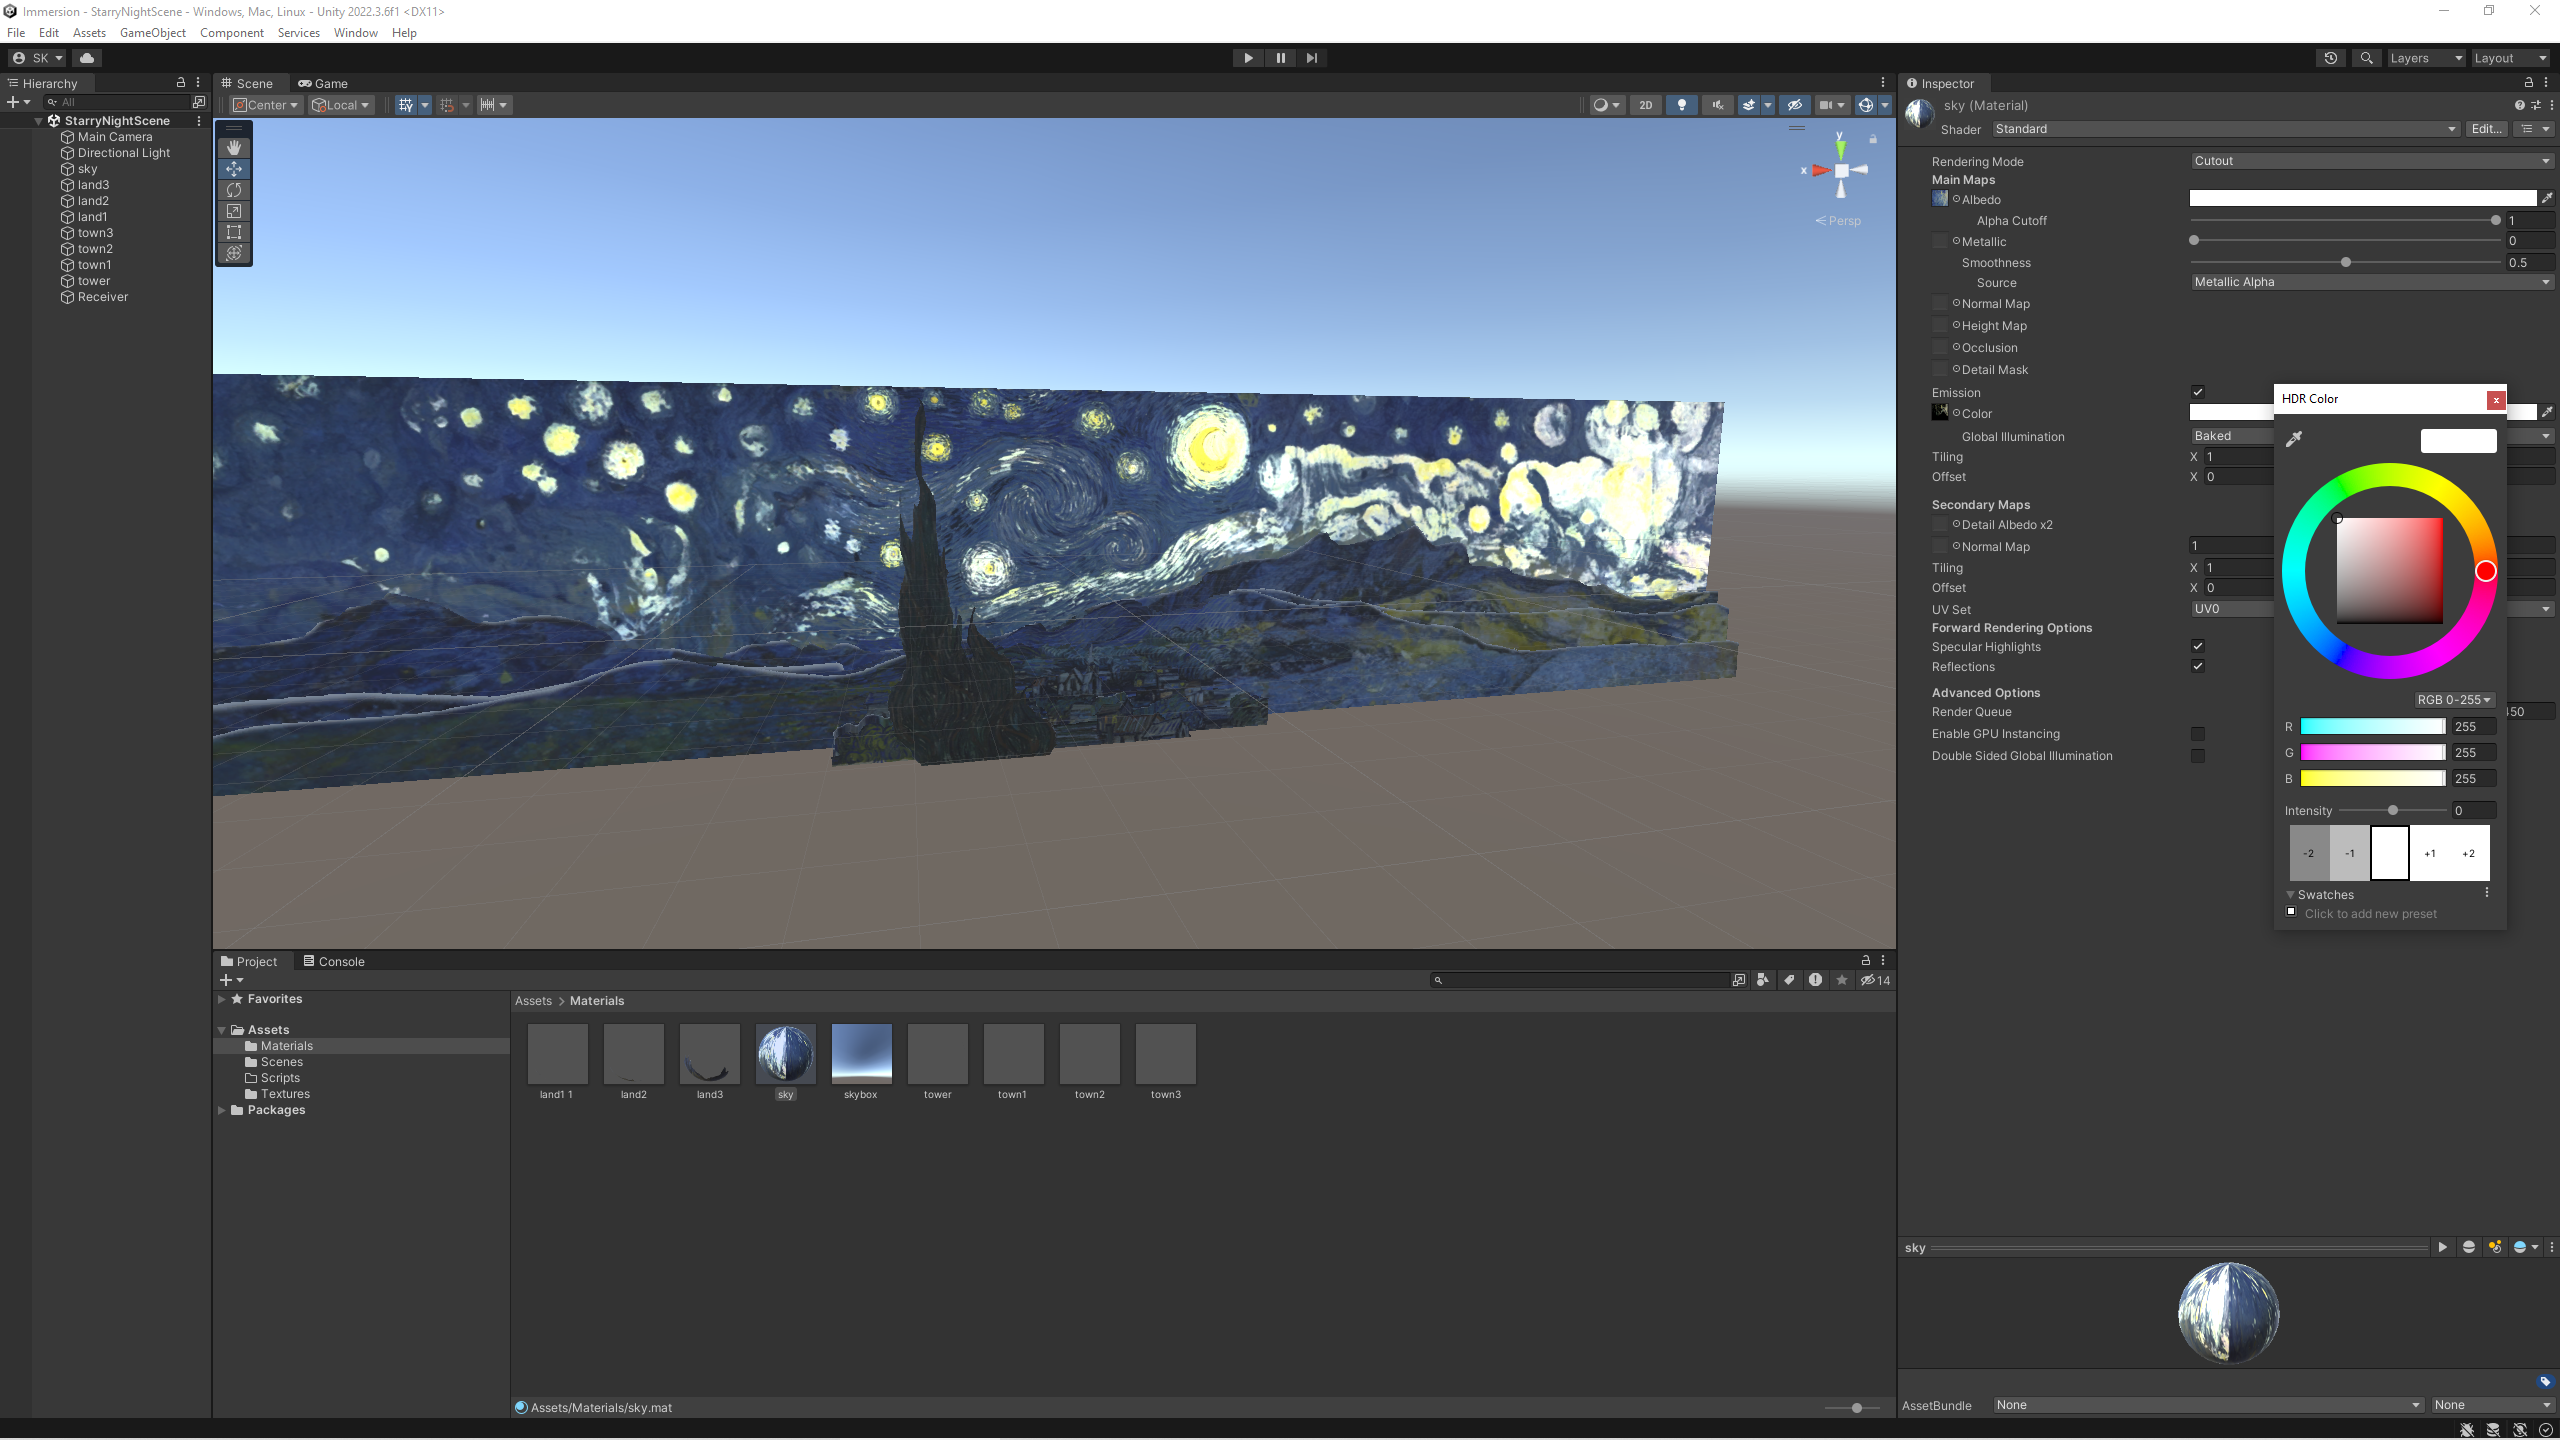Image resolution: width=2560 pixels, height=1440 pixels.
Task: Open the Layers dropdown
Action: (x=2425, y=58)
